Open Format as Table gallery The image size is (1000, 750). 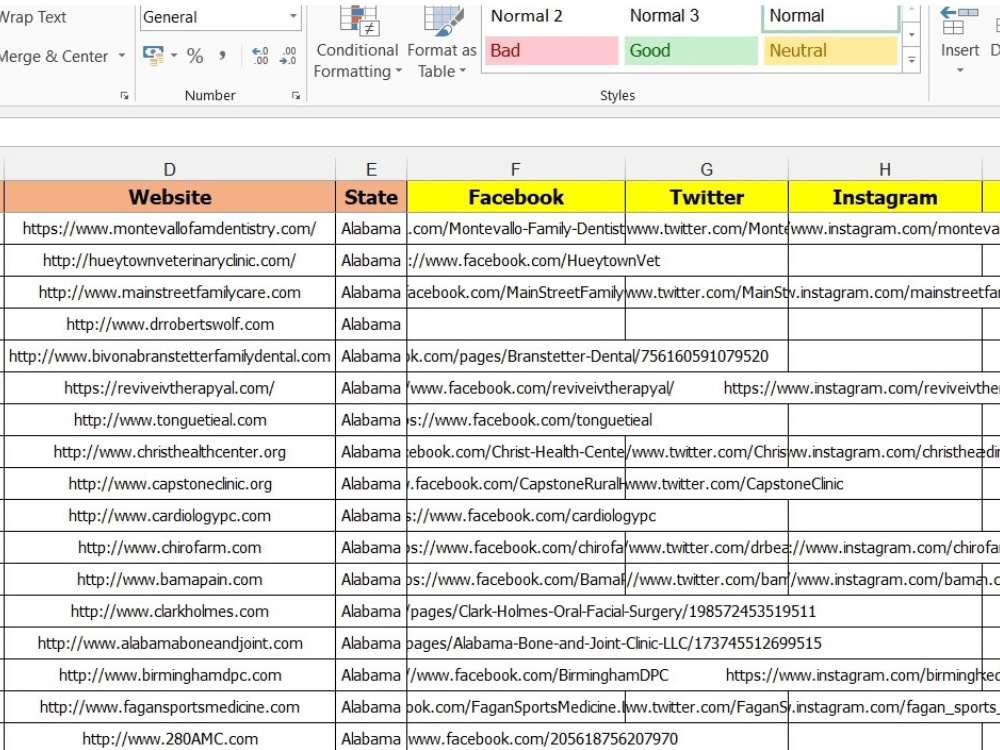click(442, 43)
